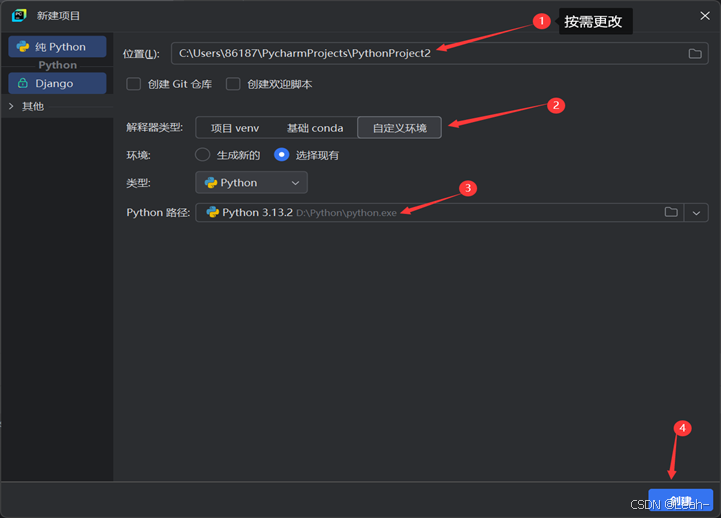Browse folder for Python interpreter path
The image size is (721, 518).
(671, 212)
